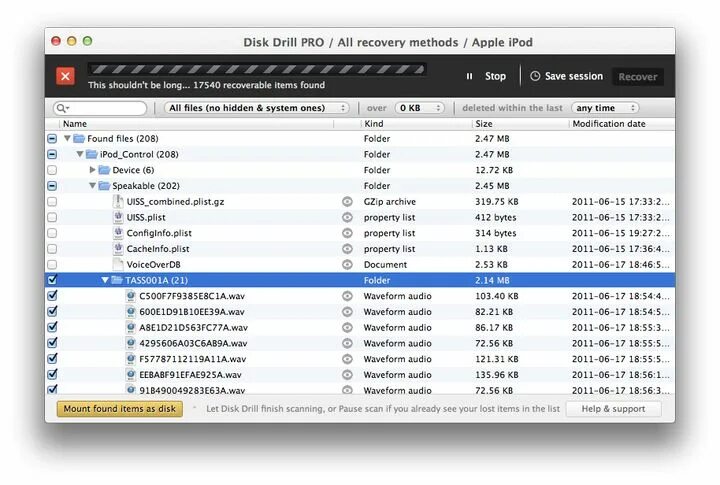Click the UISS.plist file icon
The width and height of the screenshot is (720, 485).
click(x=118, y=217)
